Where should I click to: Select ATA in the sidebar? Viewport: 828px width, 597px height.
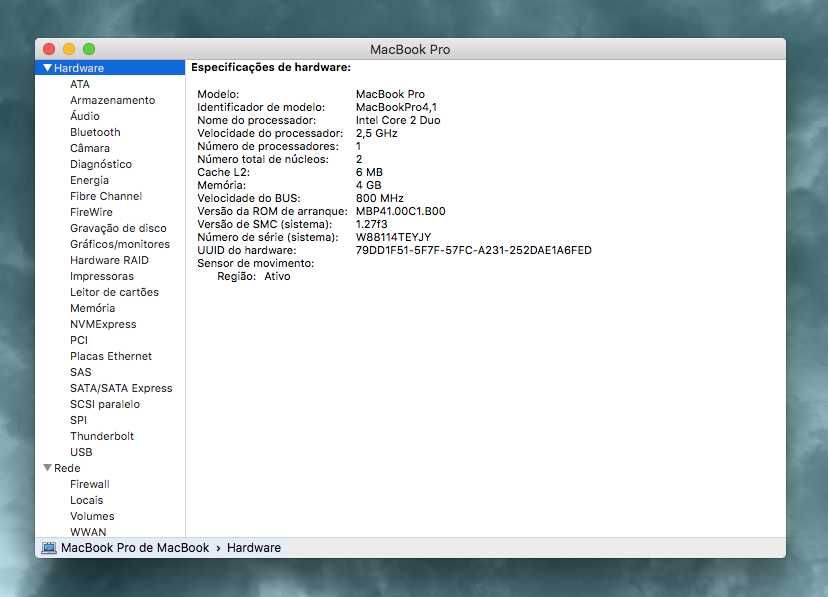pyautogui.click(x=80, y=84)
